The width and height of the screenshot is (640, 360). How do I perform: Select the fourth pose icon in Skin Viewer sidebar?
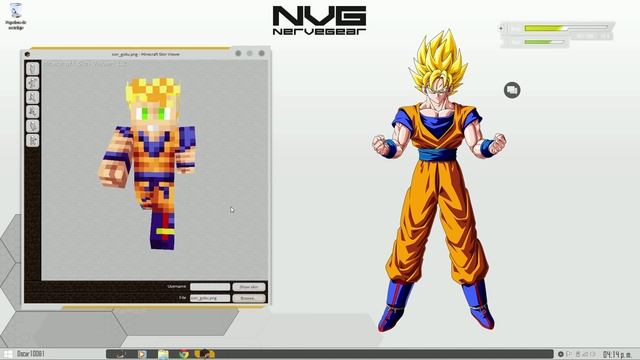(x=33, y=112)
